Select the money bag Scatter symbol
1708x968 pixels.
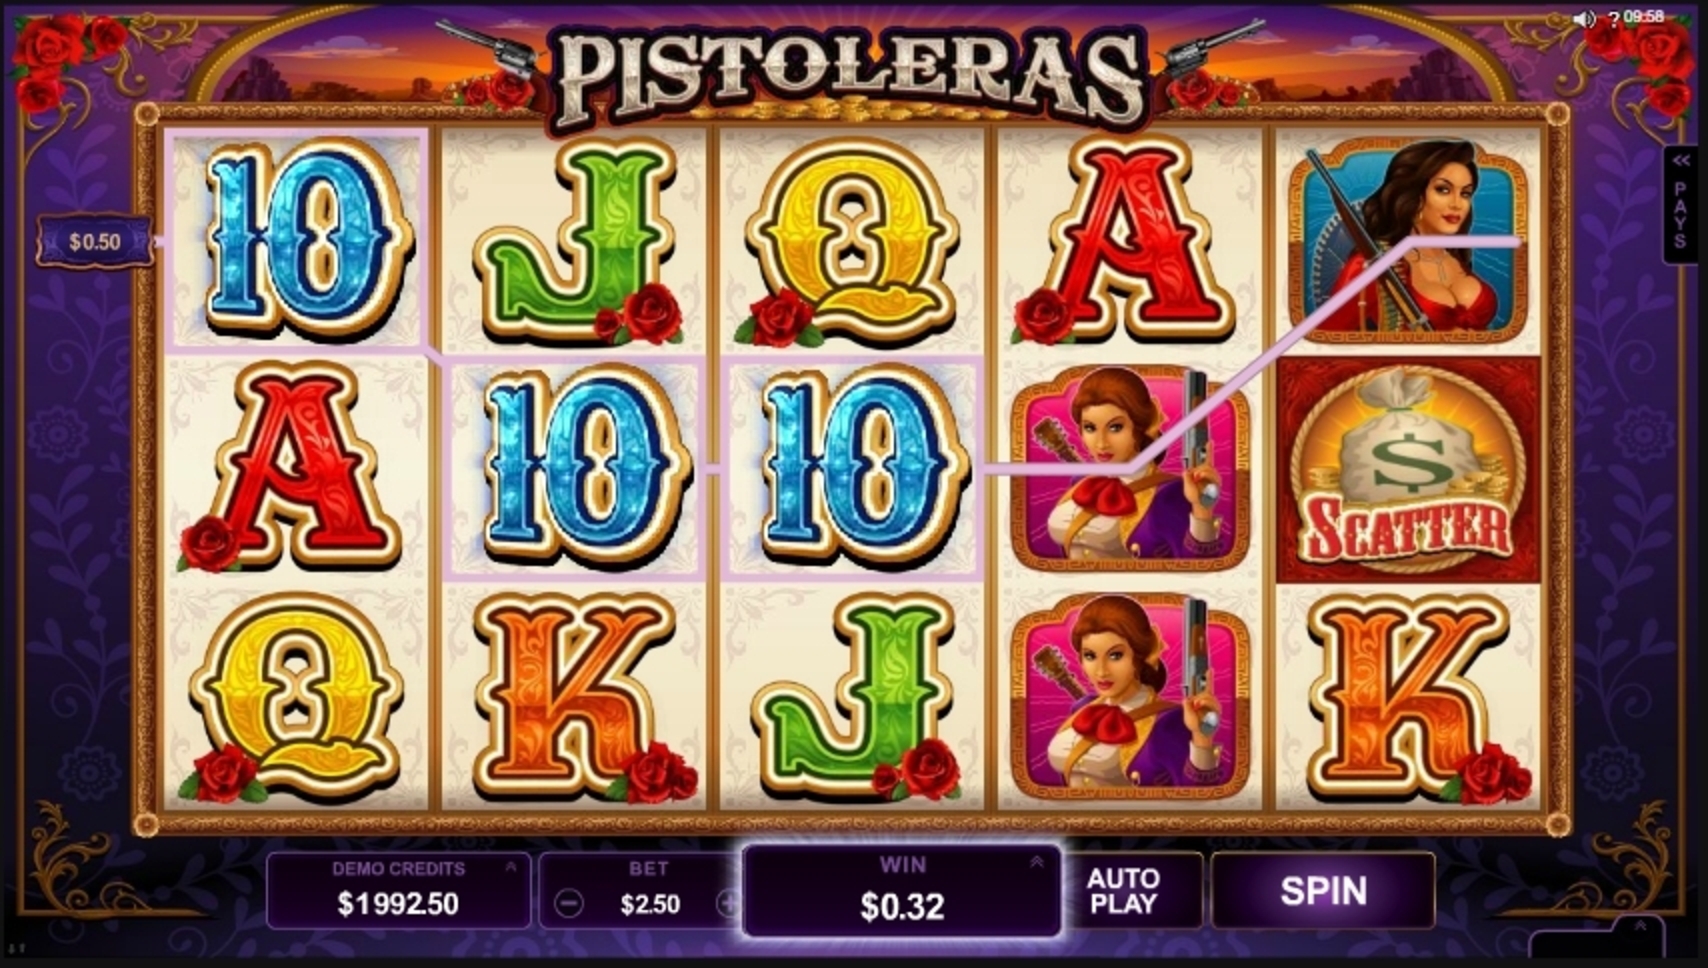coord(1408,470)
